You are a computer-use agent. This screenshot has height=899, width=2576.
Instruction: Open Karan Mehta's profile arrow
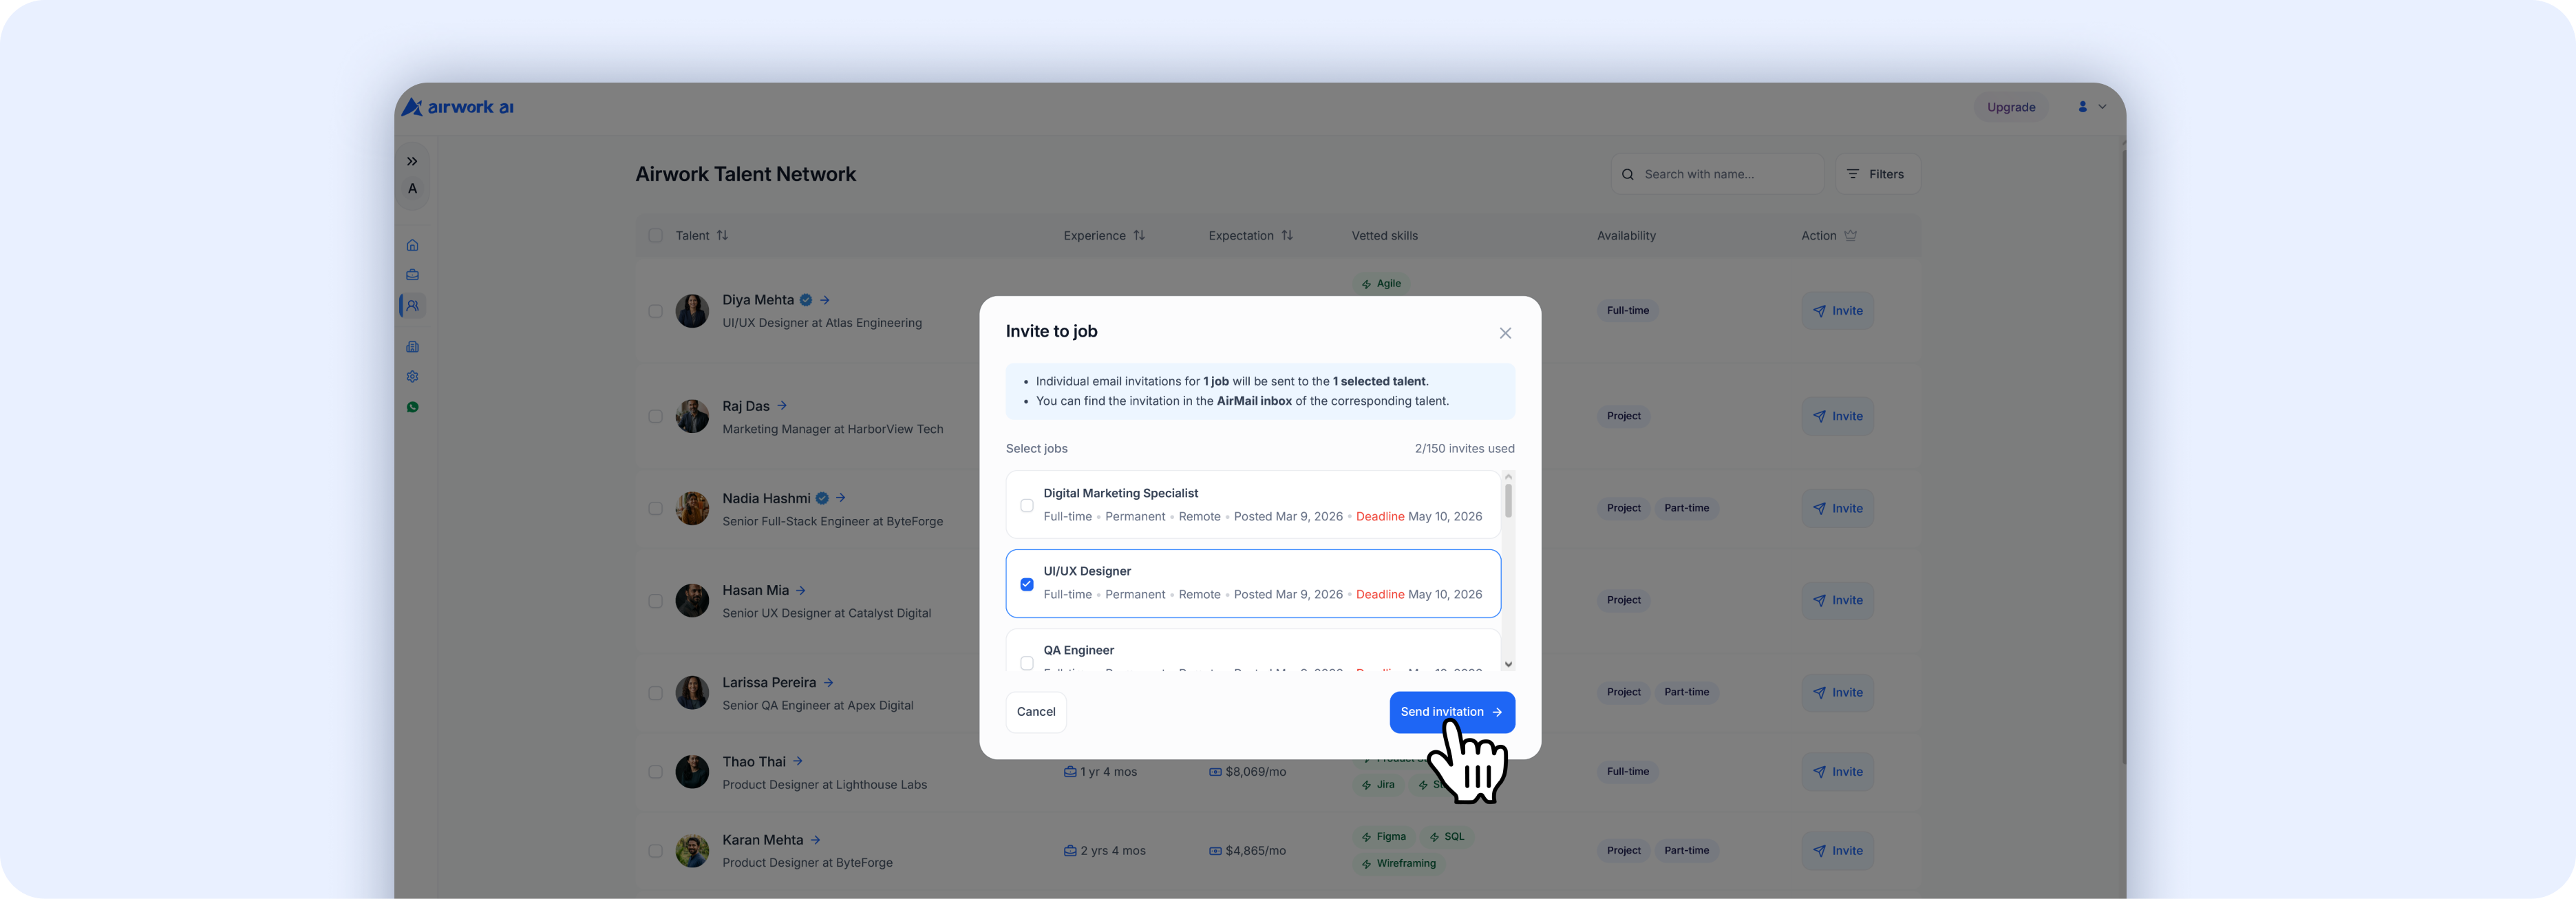point(815,840)
